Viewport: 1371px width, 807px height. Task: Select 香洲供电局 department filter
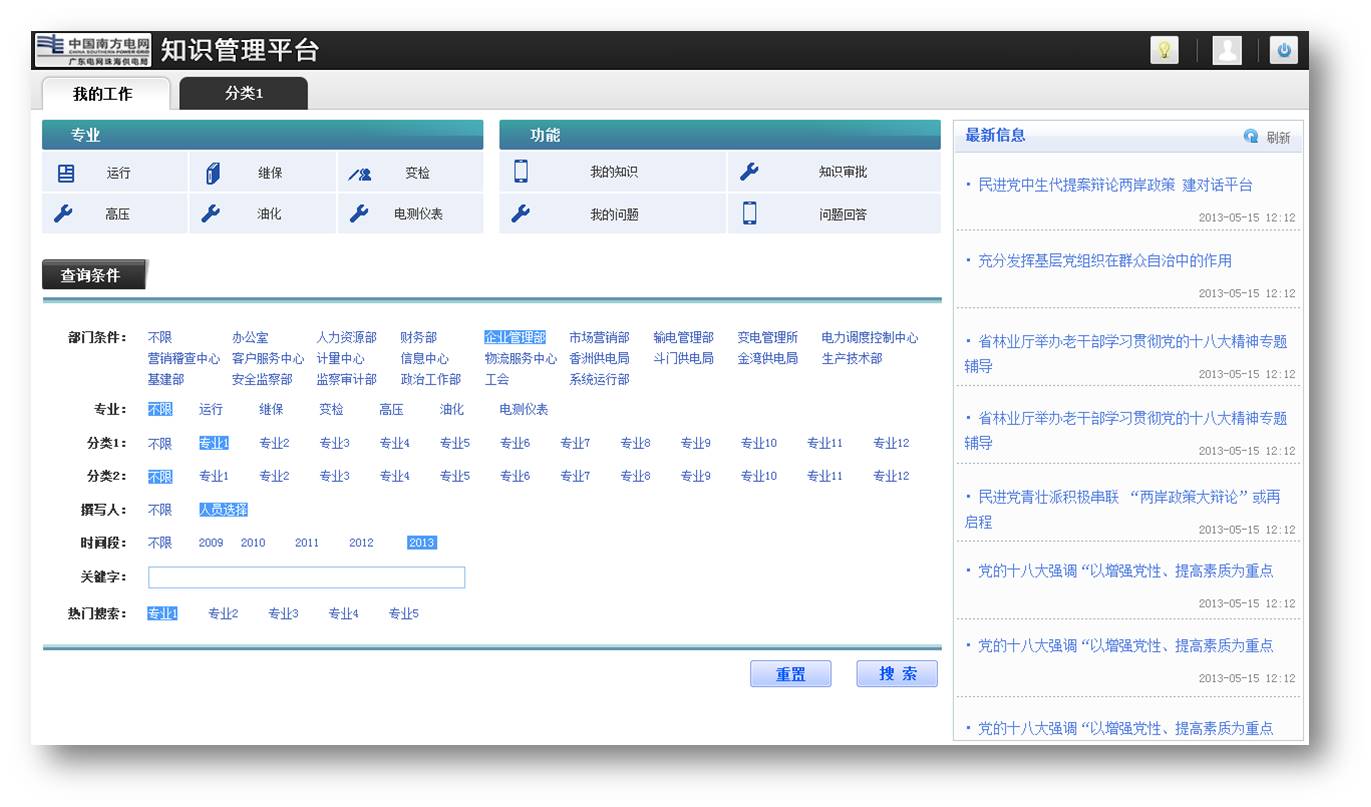pos(600,358)
